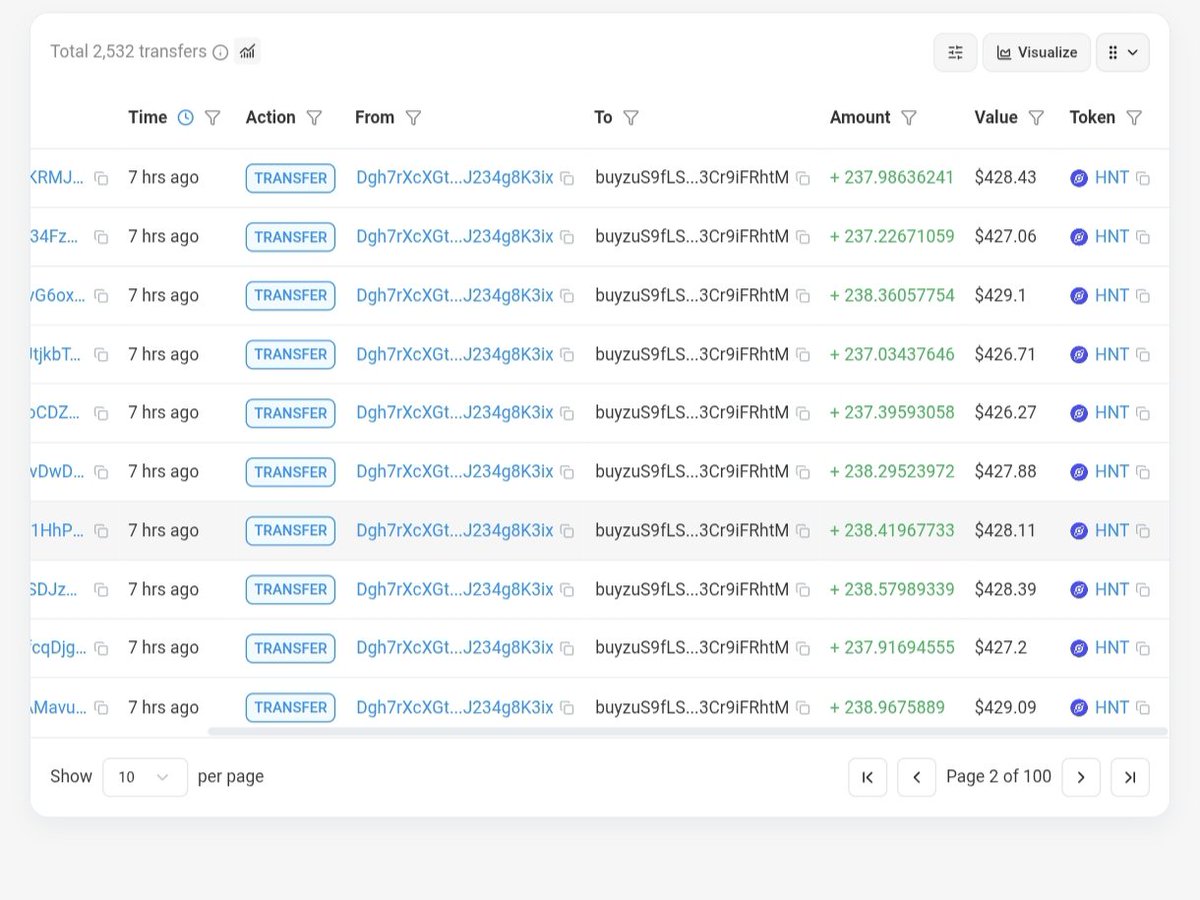
Task: Open the analytics chart icon next to transfers
Action: coord(247,52)
